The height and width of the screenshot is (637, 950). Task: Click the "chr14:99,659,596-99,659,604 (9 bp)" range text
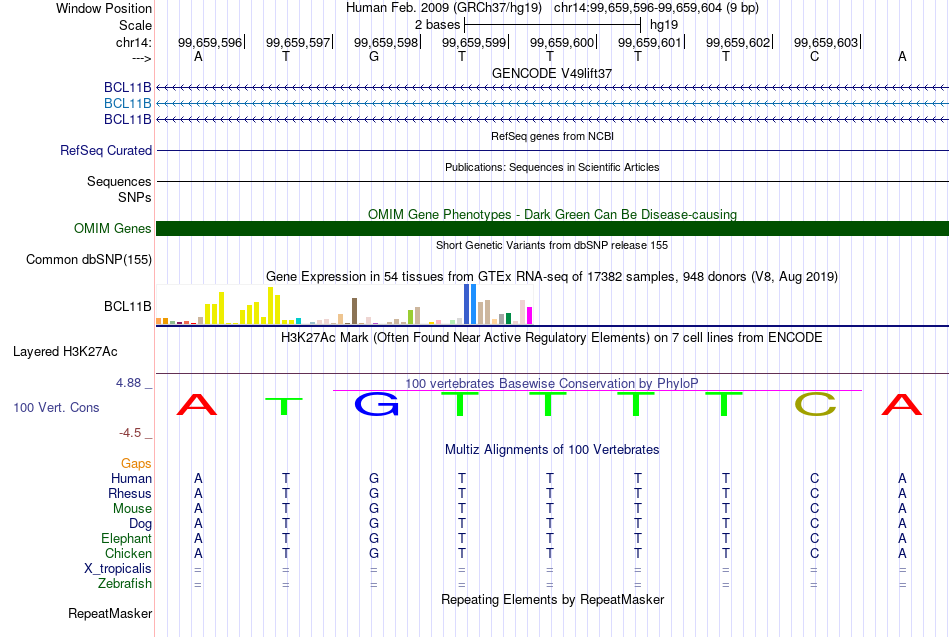656,8
